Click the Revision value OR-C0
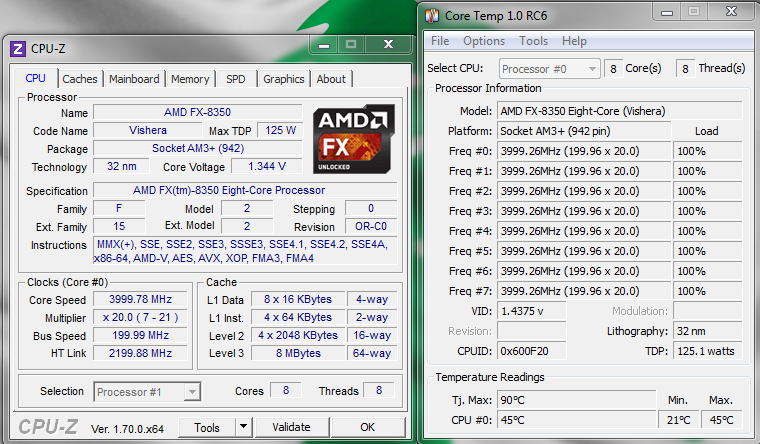Screen dimensions: 760x444 371,226
